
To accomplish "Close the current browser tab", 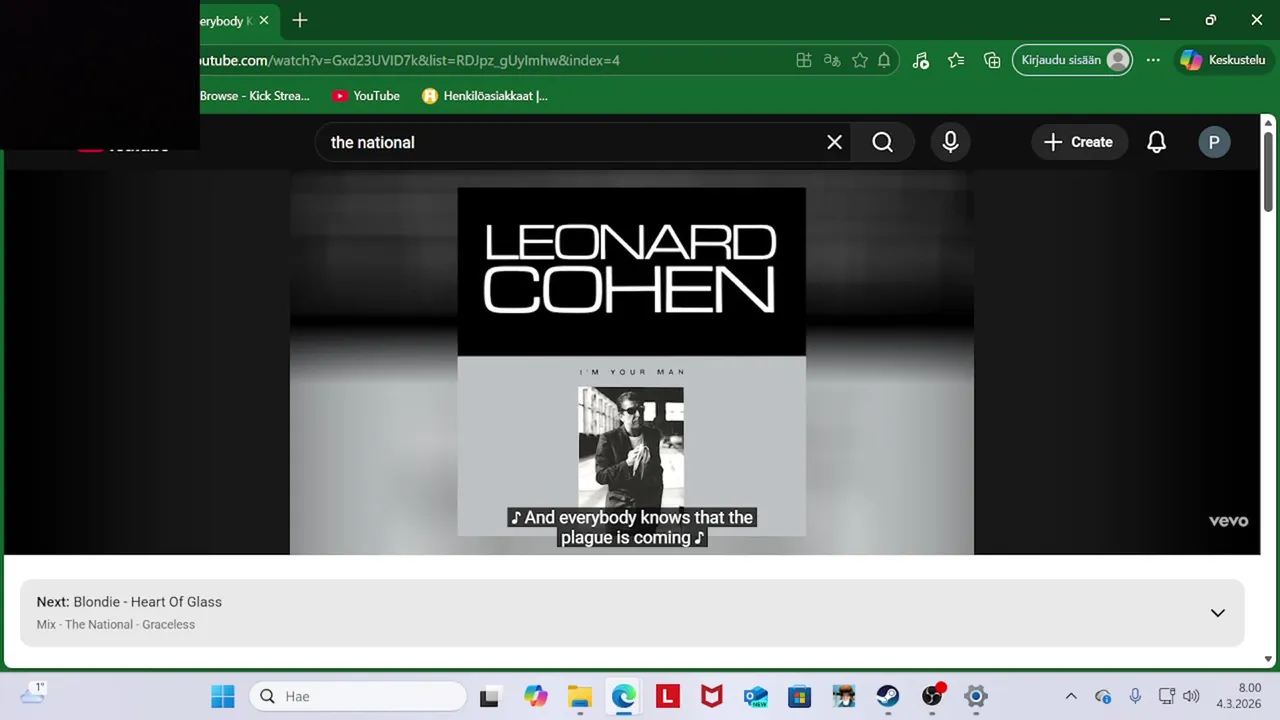I will 264,20.
